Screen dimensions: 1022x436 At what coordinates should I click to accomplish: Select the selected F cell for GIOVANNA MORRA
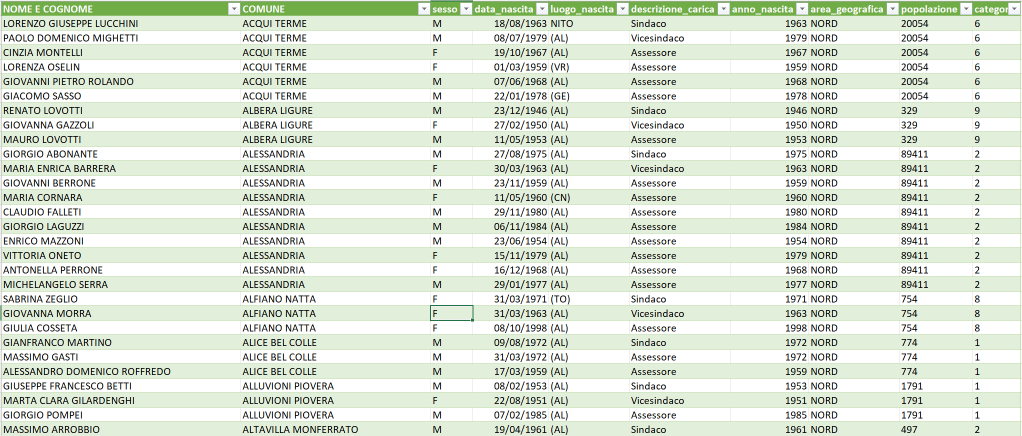(x=451, y=314)
